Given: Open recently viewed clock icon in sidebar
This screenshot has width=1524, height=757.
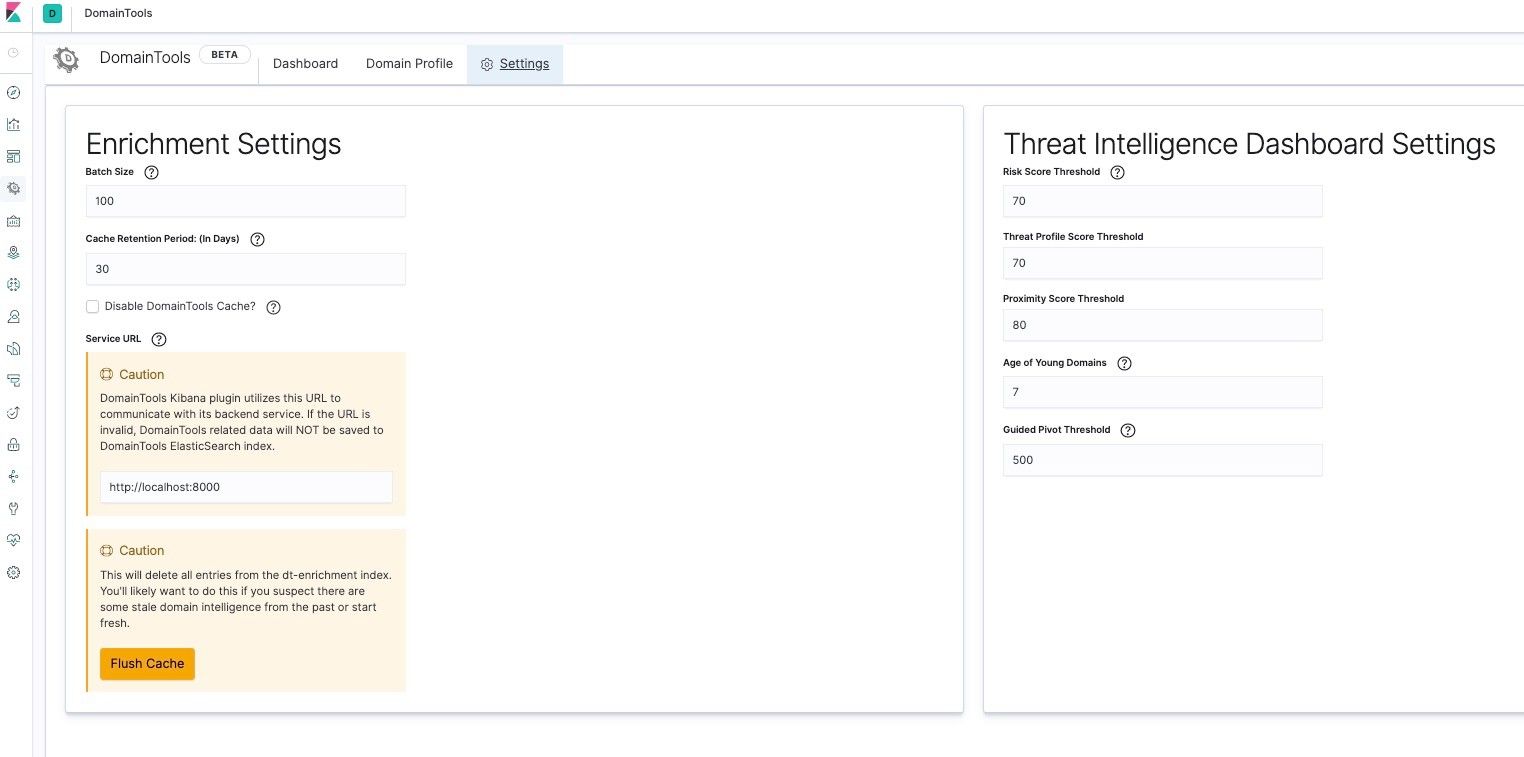Looking at the screenshot, I should [13, 52].
